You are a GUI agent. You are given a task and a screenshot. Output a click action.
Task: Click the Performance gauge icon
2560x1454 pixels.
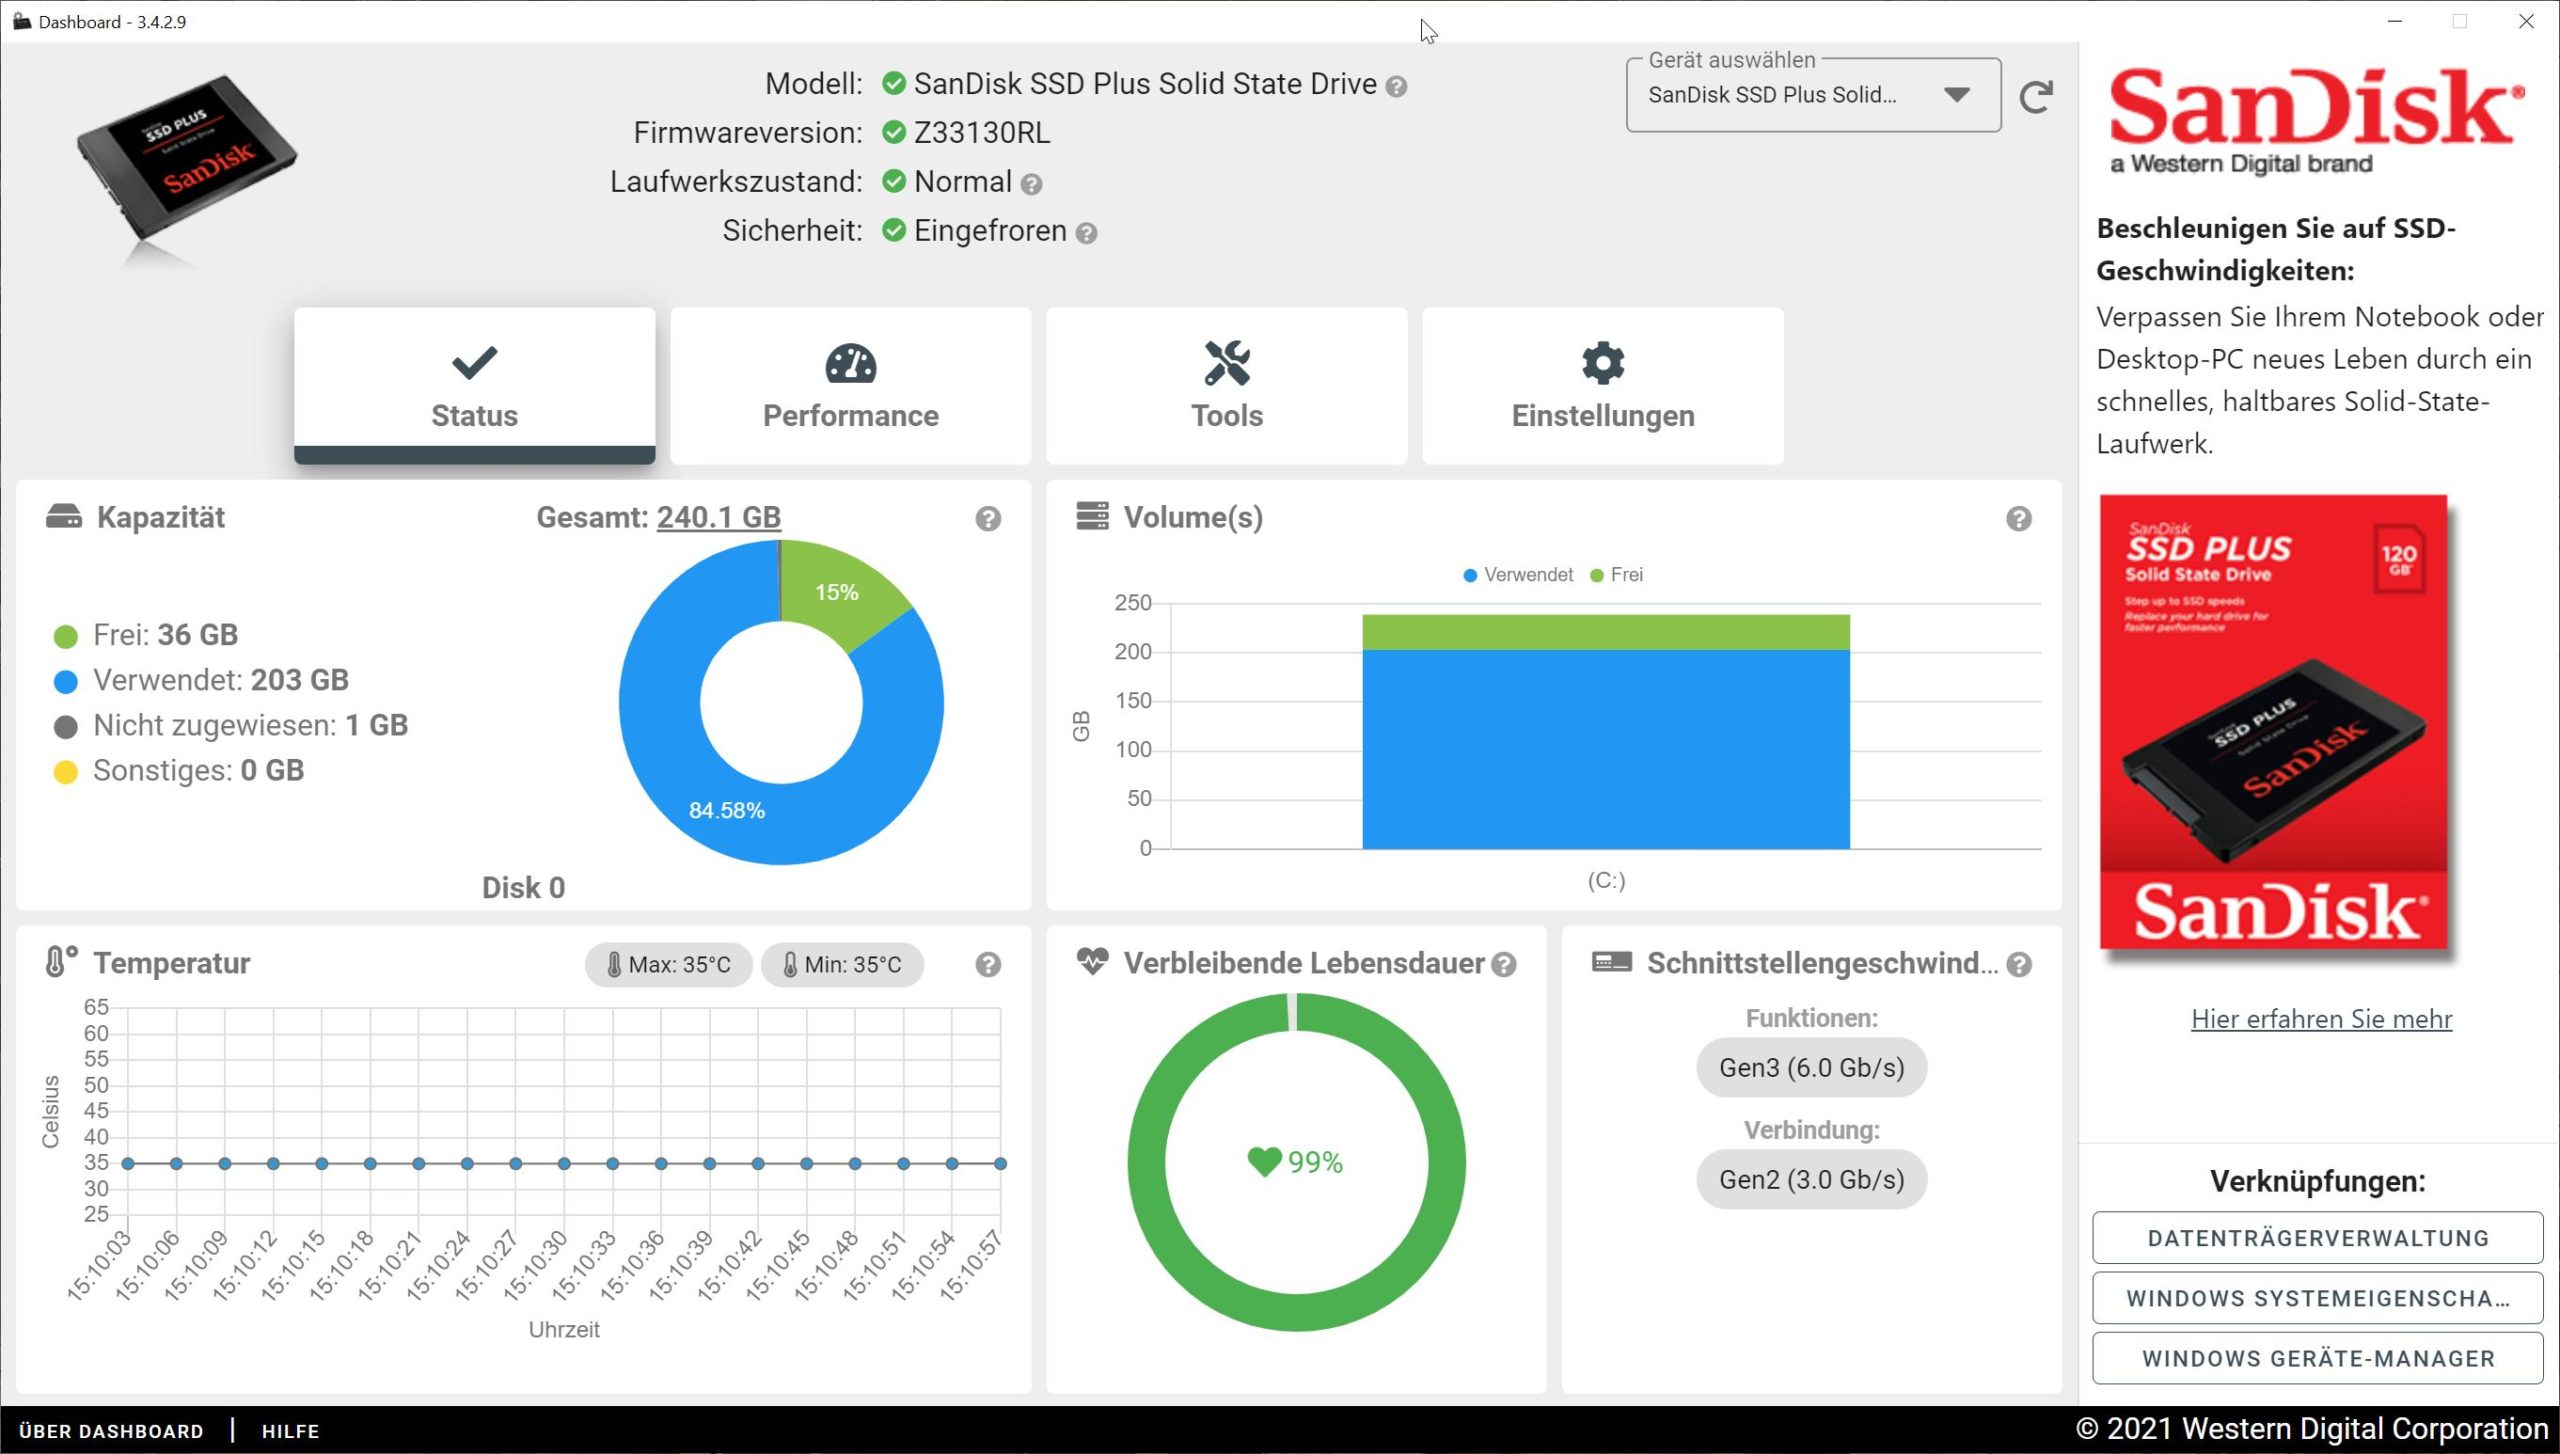(x=850, y=364)
